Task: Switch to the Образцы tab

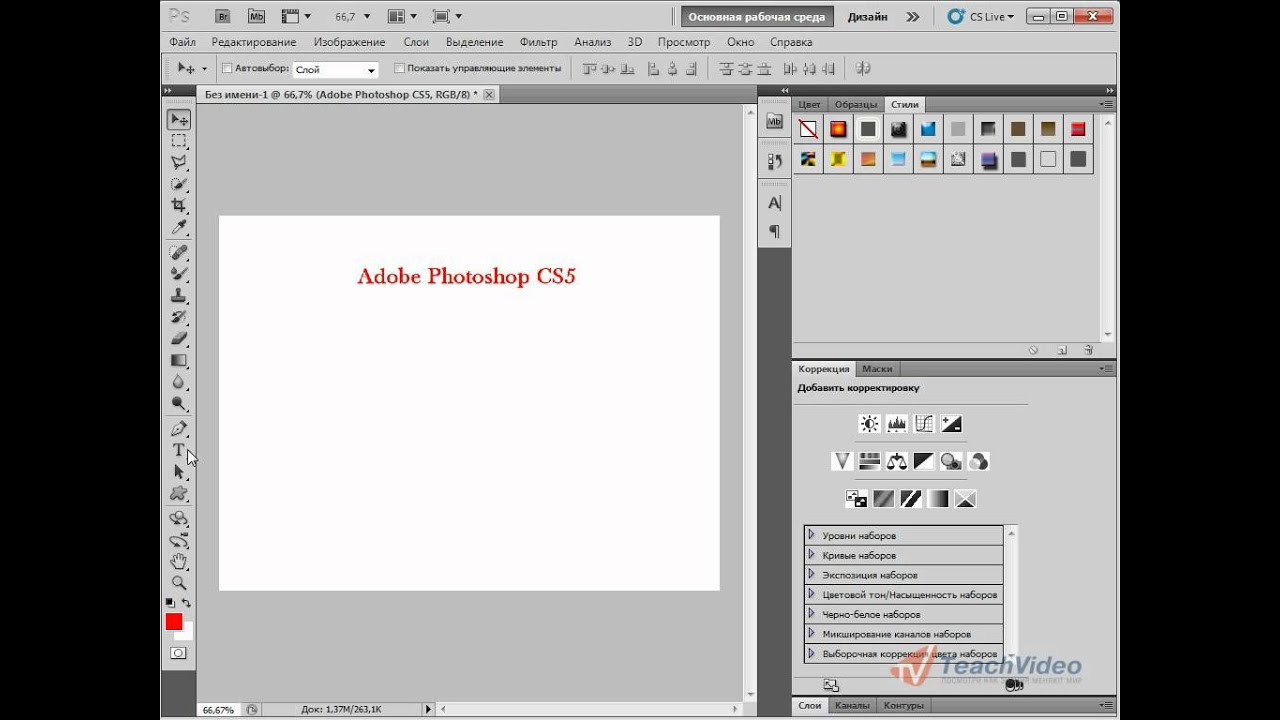Action: [856, 104]
